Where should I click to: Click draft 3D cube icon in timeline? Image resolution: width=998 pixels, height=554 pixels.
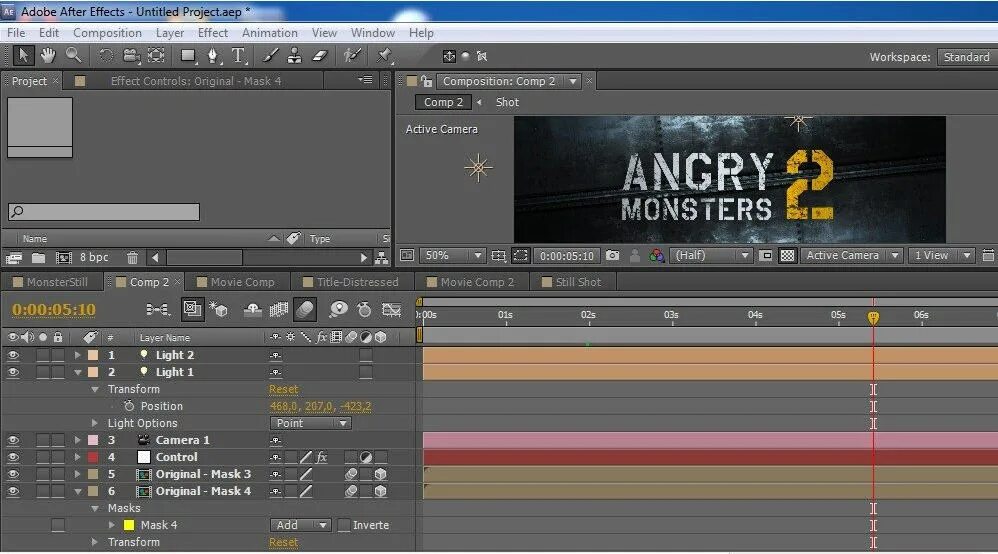click(219, 309)
